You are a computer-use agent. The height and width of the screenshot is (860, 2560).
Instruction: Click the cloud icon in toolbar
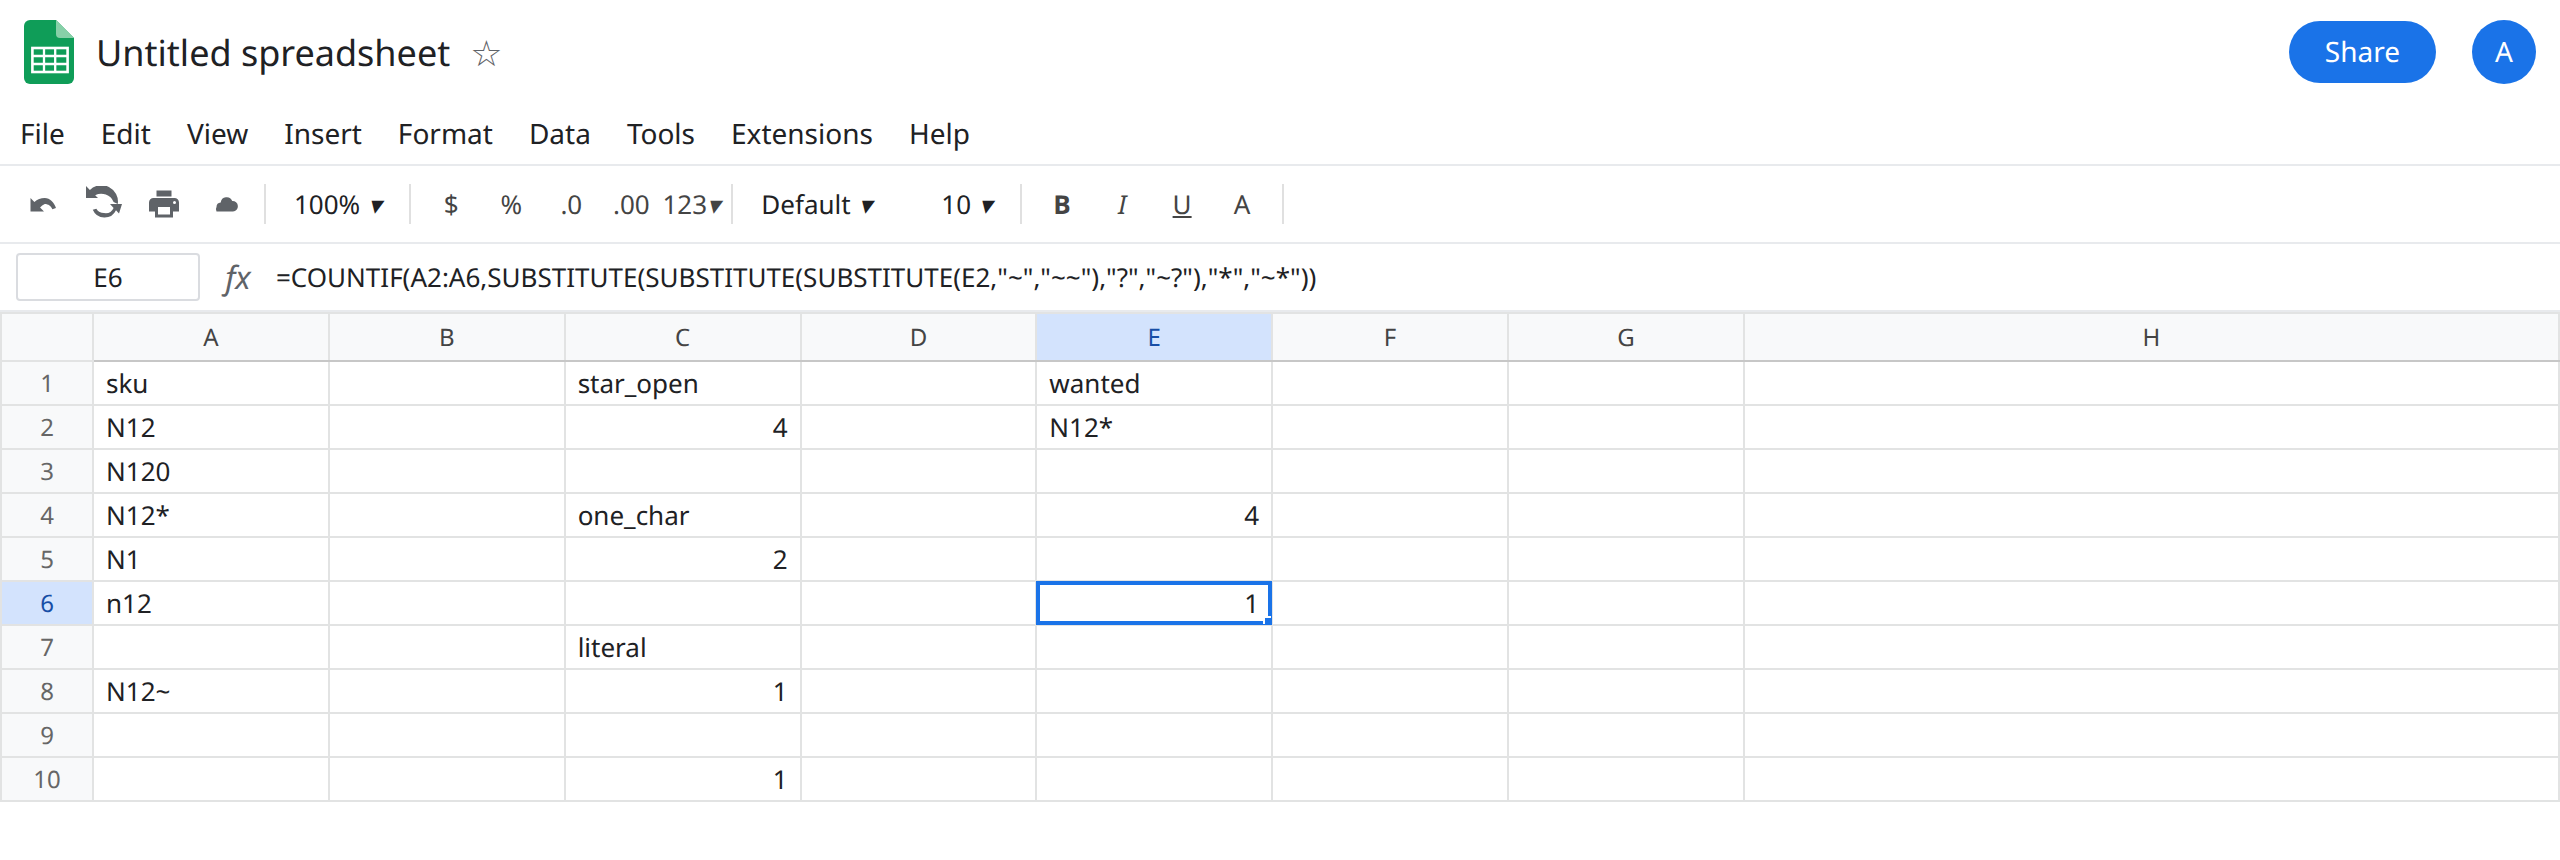[x=227, y=205]
